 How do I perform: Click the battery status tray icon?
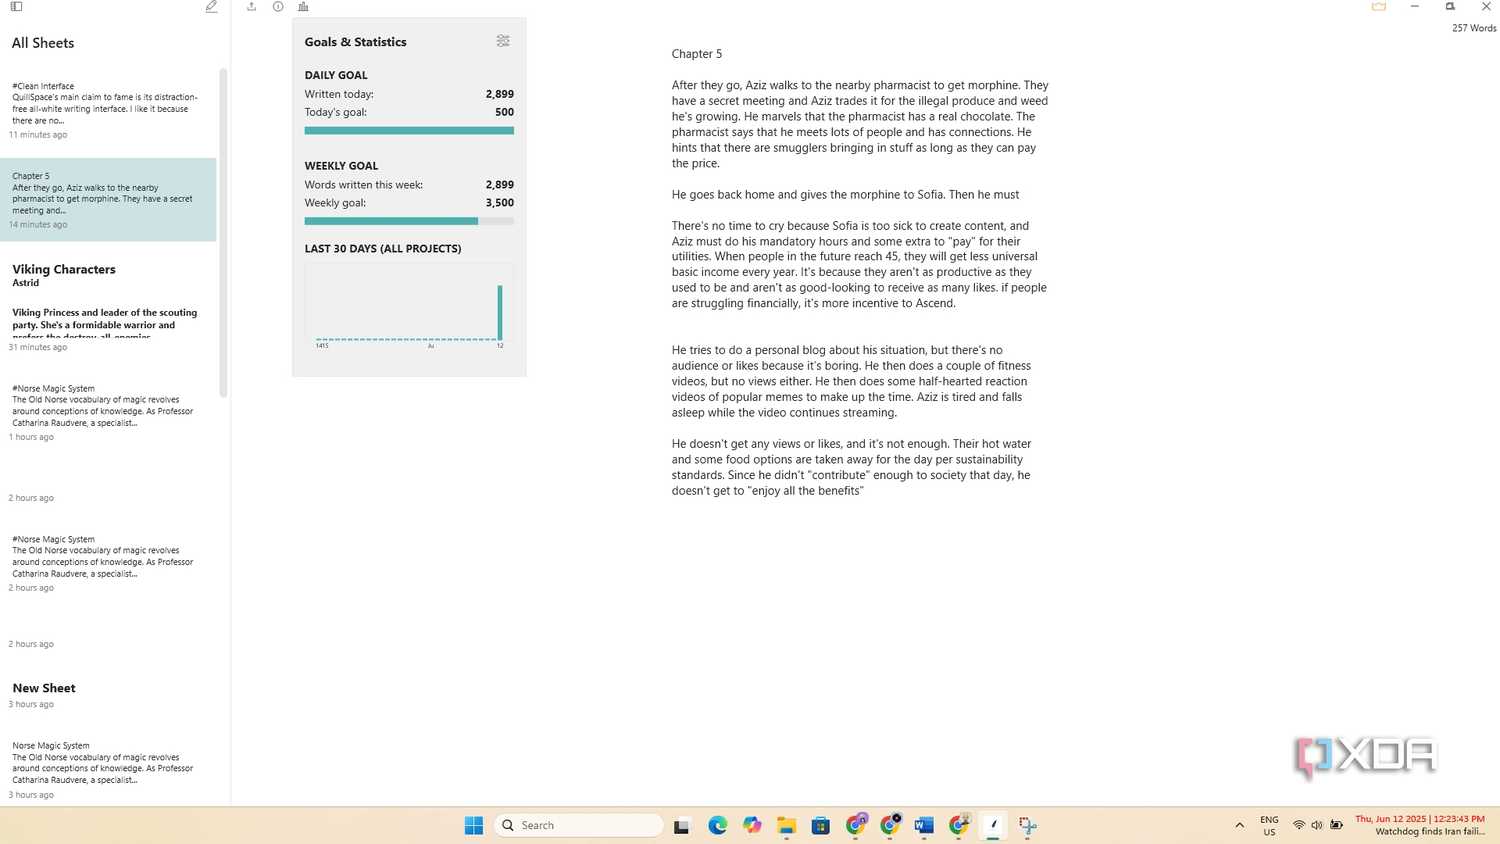(1337, 825)
